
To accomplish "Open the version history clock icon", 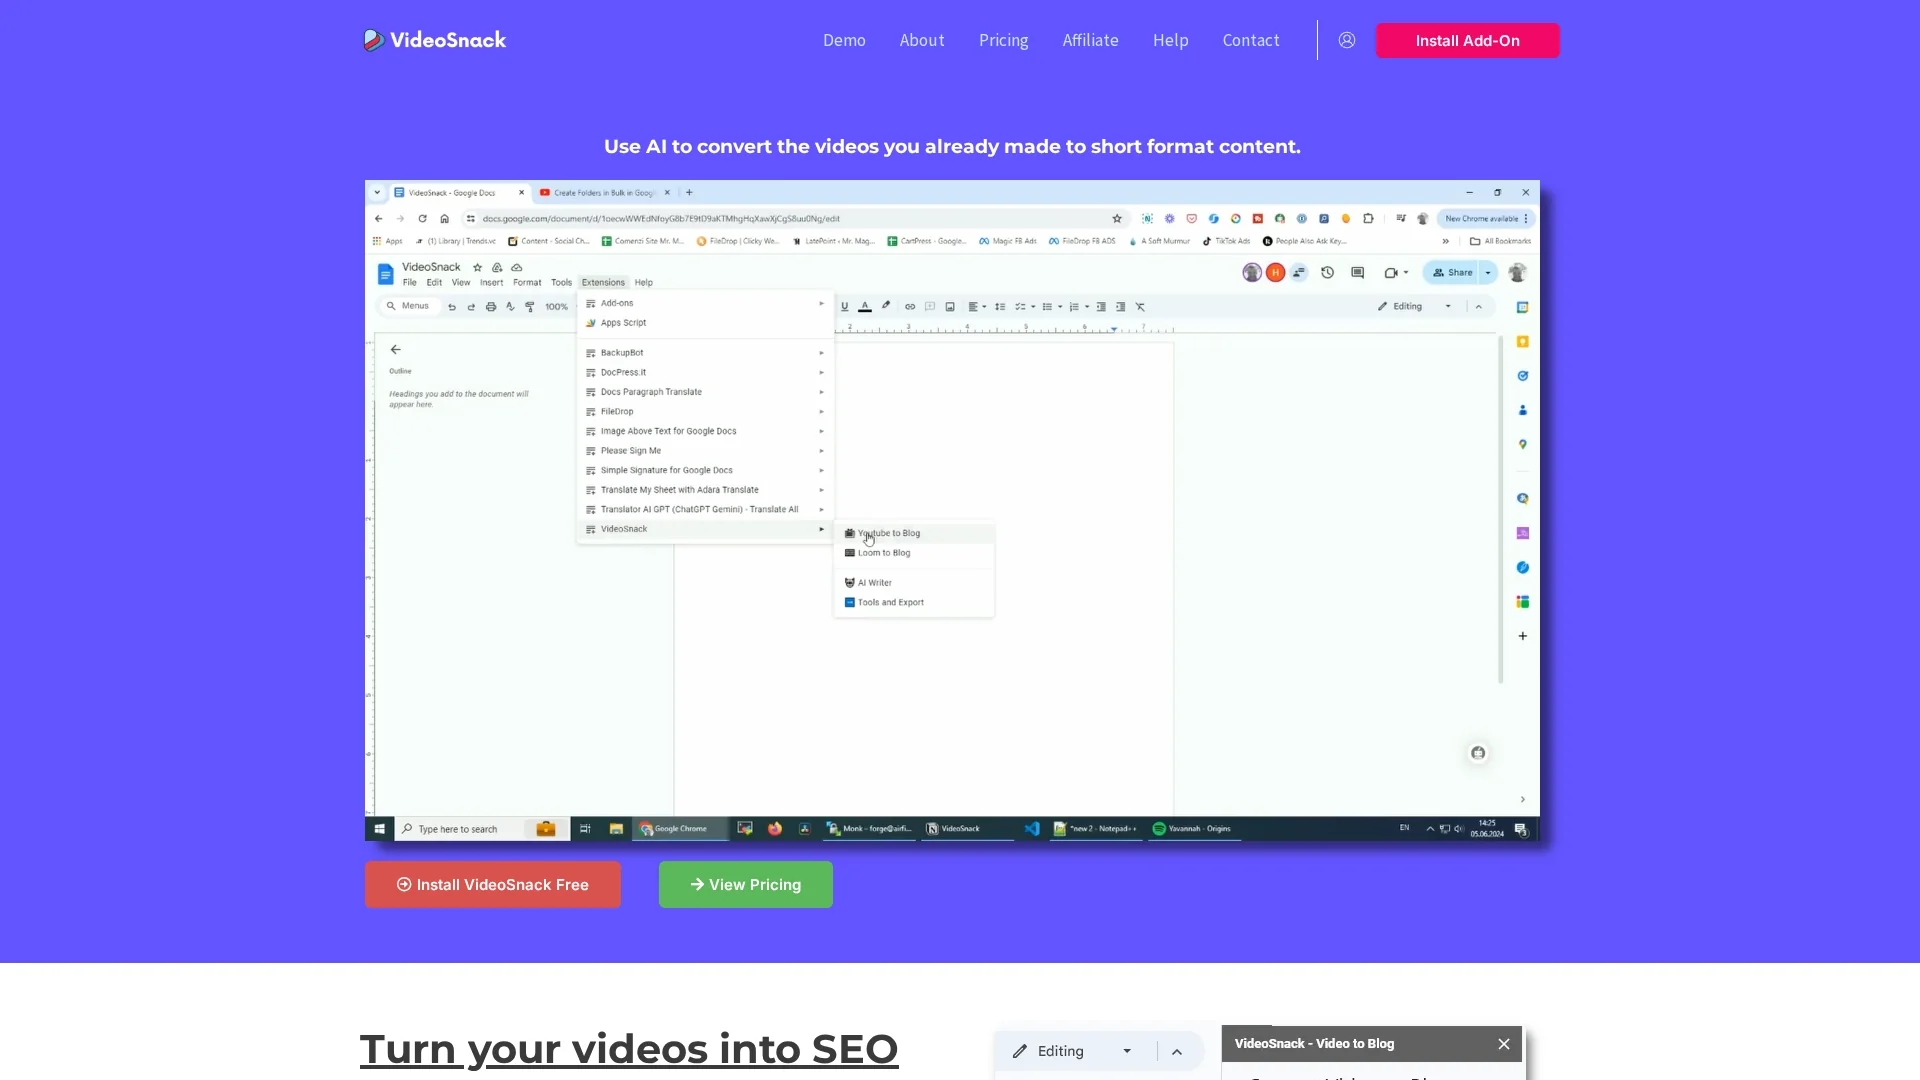I will point(1327,272).
